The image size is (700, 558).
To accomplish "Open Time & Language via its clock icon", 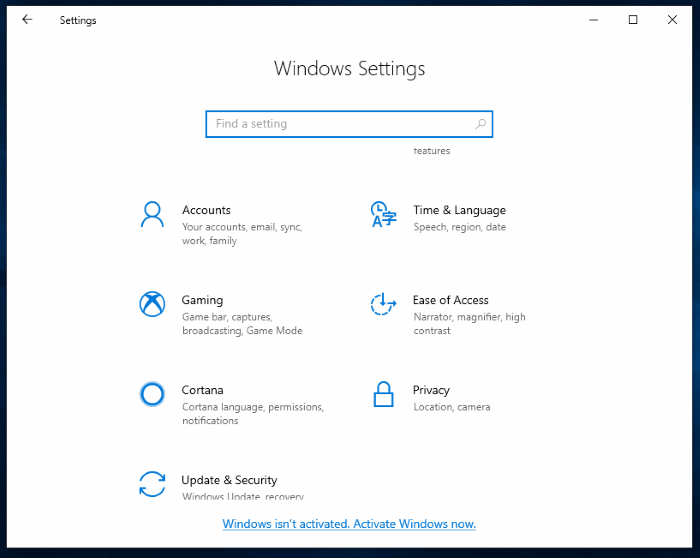I will [383, 214].
